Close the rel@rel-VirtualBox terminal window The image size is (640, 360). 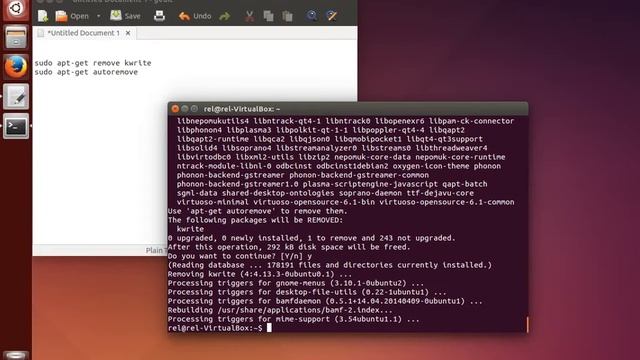(175, 109)
